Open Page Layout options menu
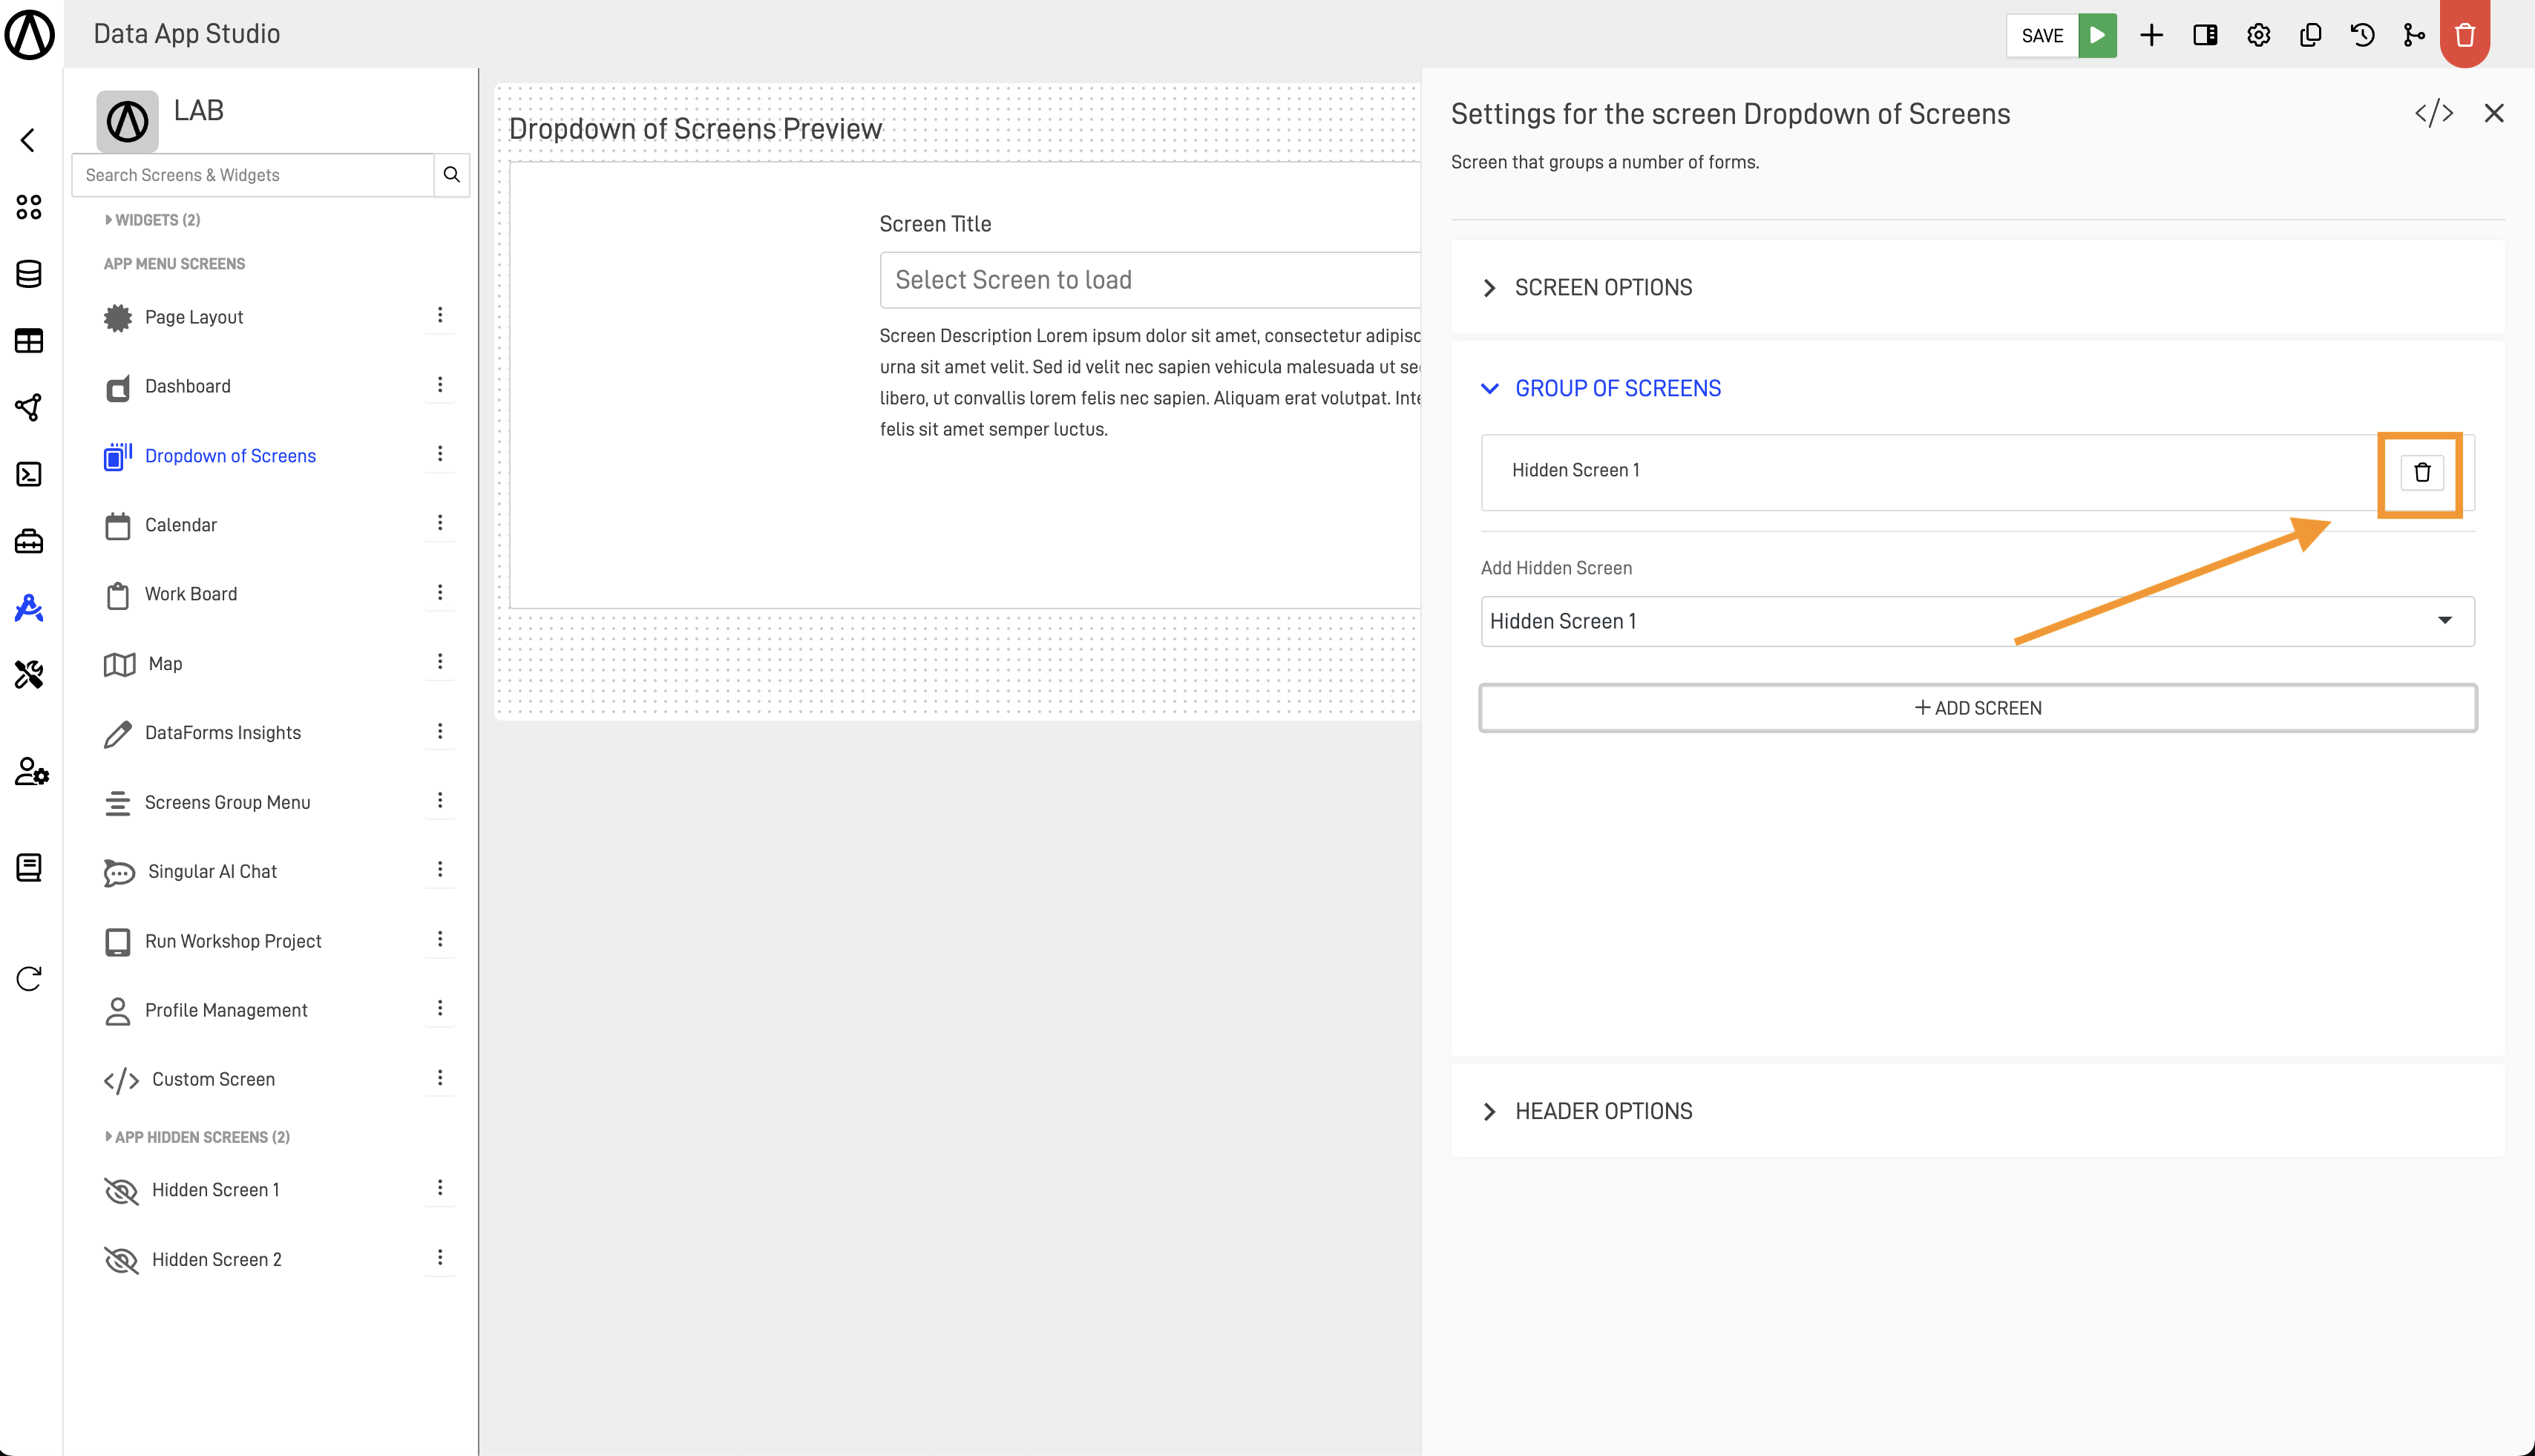 pyautogui.click(x=440, y=316)
